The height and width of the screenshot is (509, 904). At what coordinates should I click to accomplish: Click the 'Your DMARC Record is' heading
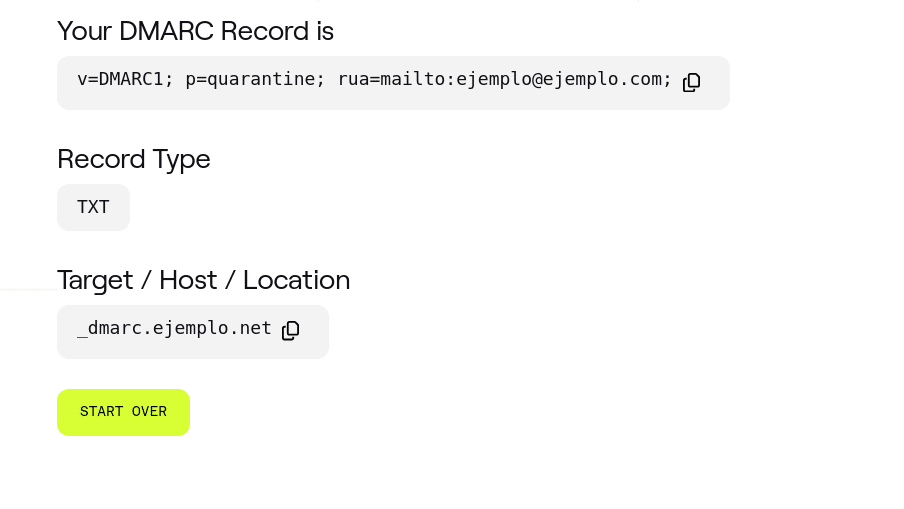coord(195,31)
